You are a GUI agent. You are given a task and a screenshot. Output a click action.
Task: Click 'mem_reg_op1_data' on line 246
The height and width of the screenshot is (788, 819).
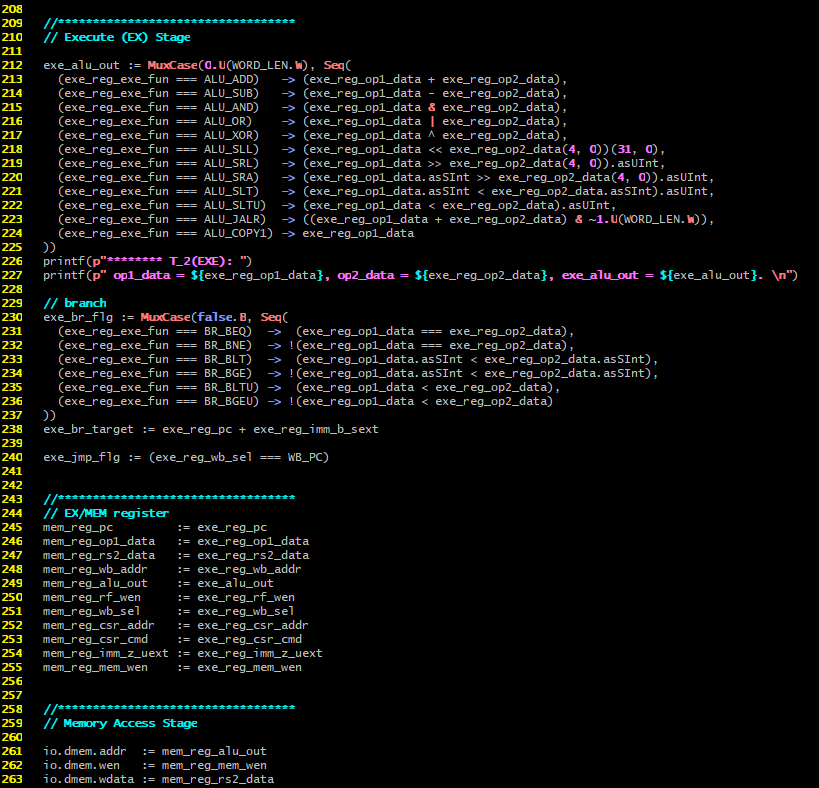[99, 542]
